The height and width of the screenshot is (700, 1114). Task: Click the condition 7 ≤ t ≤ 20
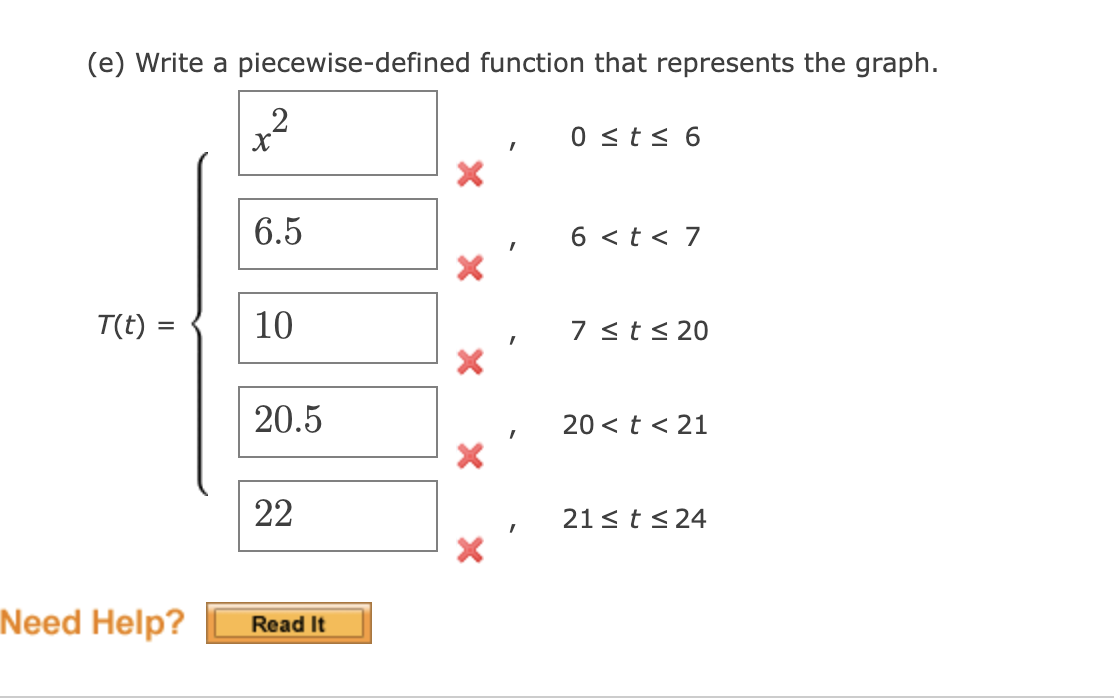640,331
